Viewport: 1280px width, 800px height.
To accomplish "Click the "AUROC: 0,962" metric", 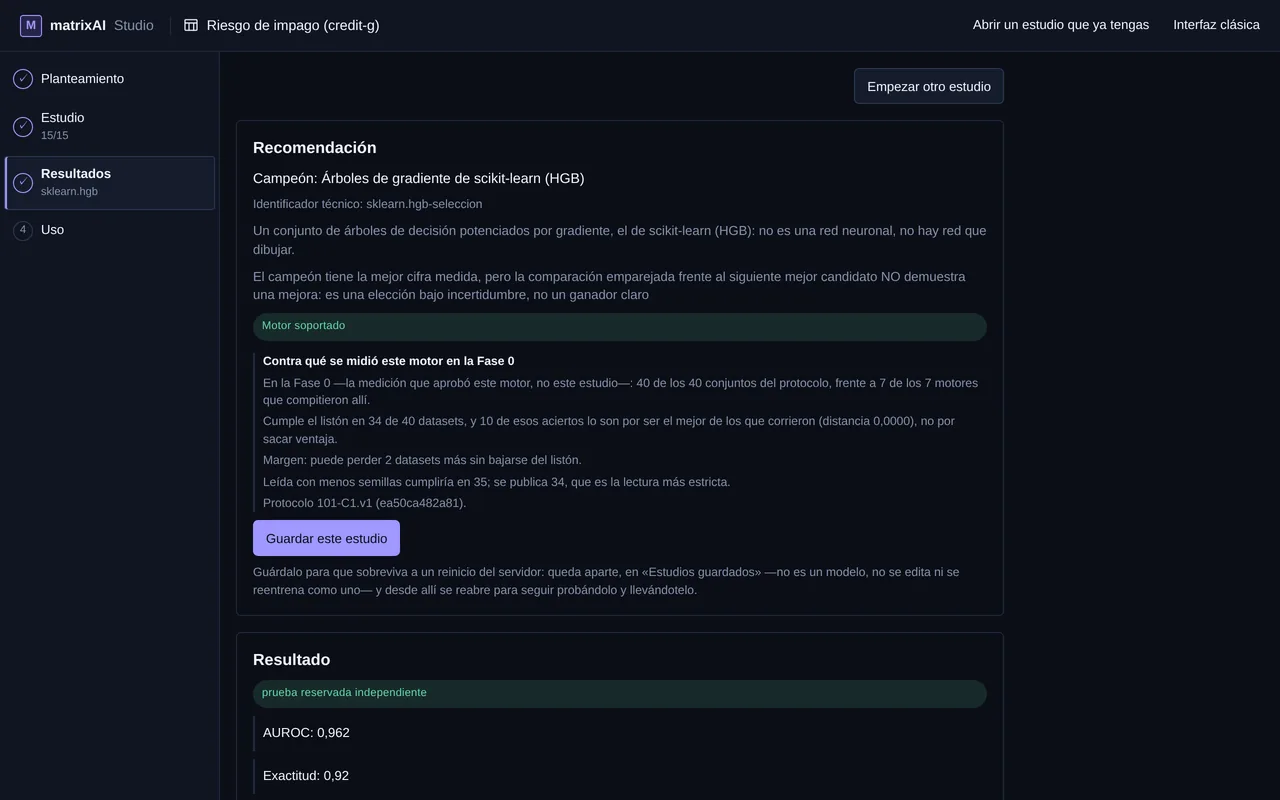I will [306, 733].
